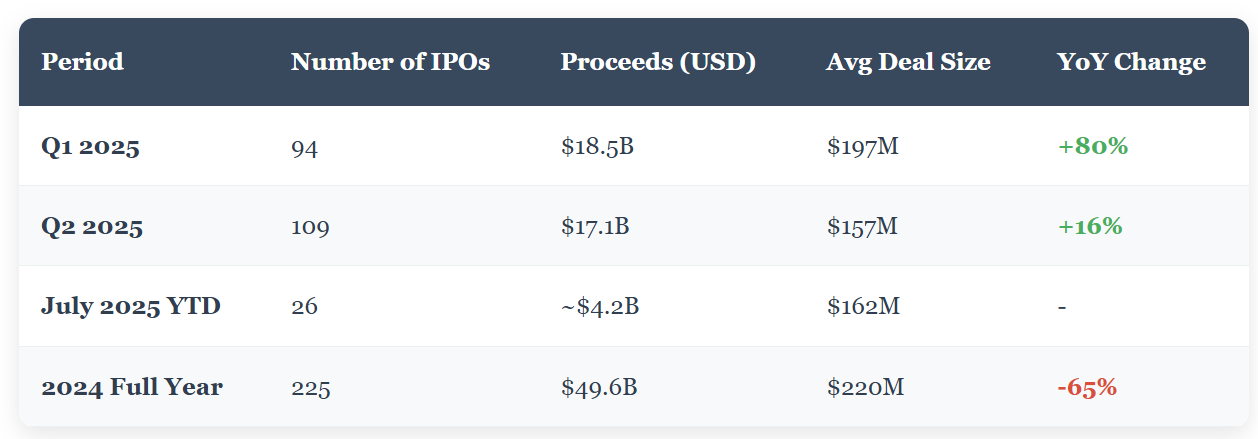The image size is (1258, 439).
Task: Select the red -65% change value
Action: (x=1087, y=387)
